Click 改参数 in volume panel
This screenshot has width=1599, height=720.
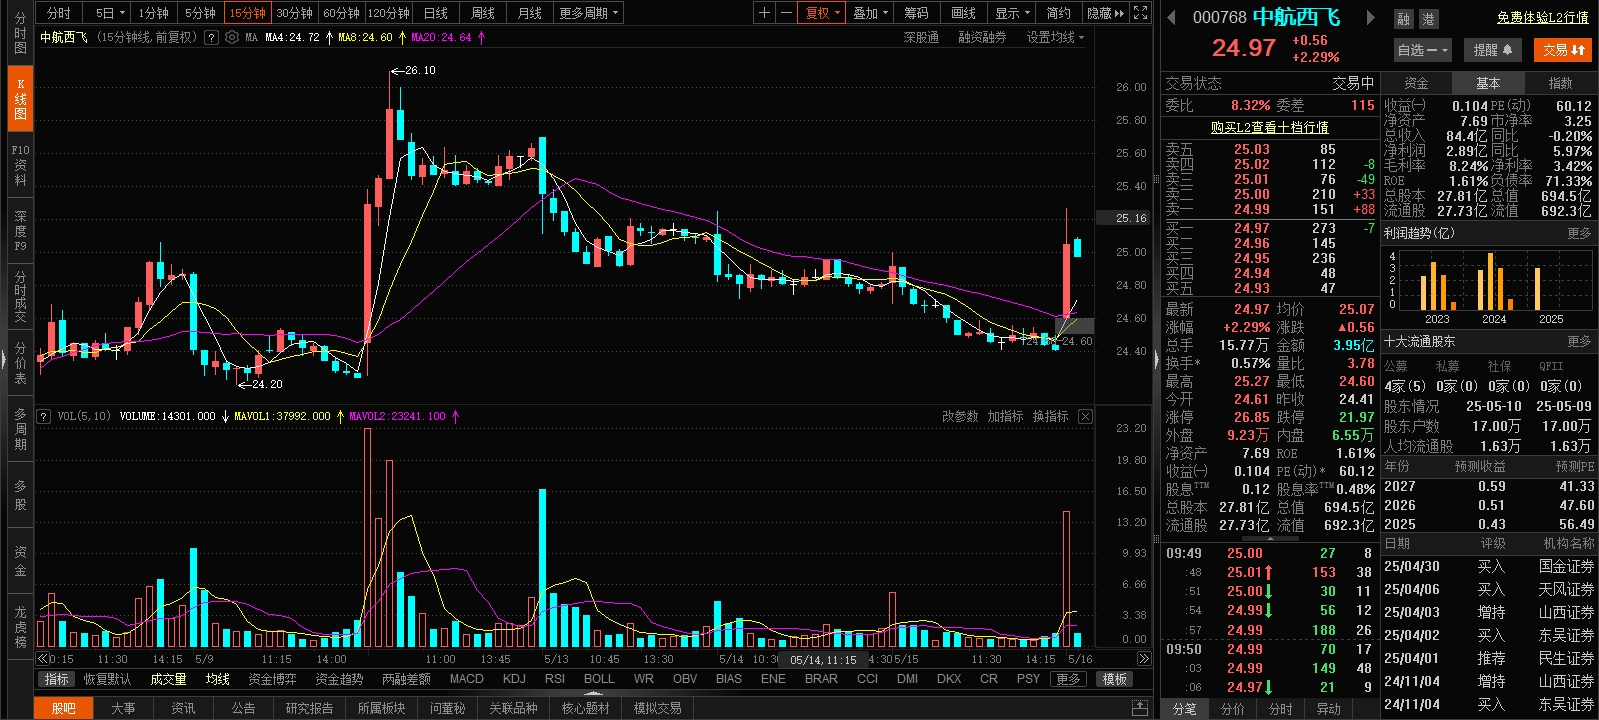click(x=960, y=416)
